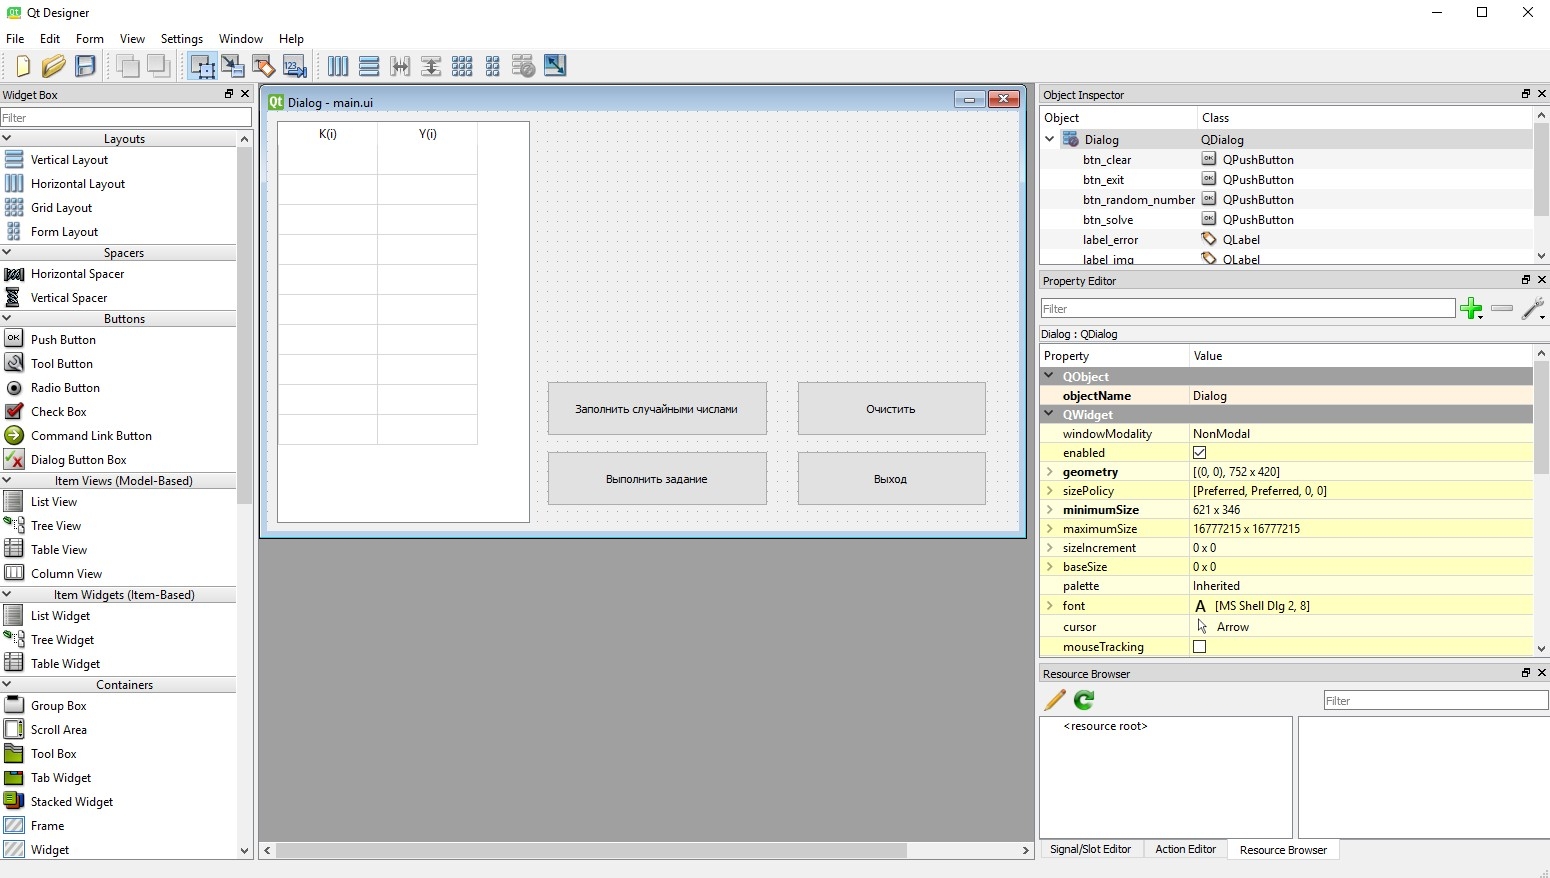Viewport: 1550px width, 878px height.
Task: Add dynamic property with green plus icon
Action: coord(1471,309)
